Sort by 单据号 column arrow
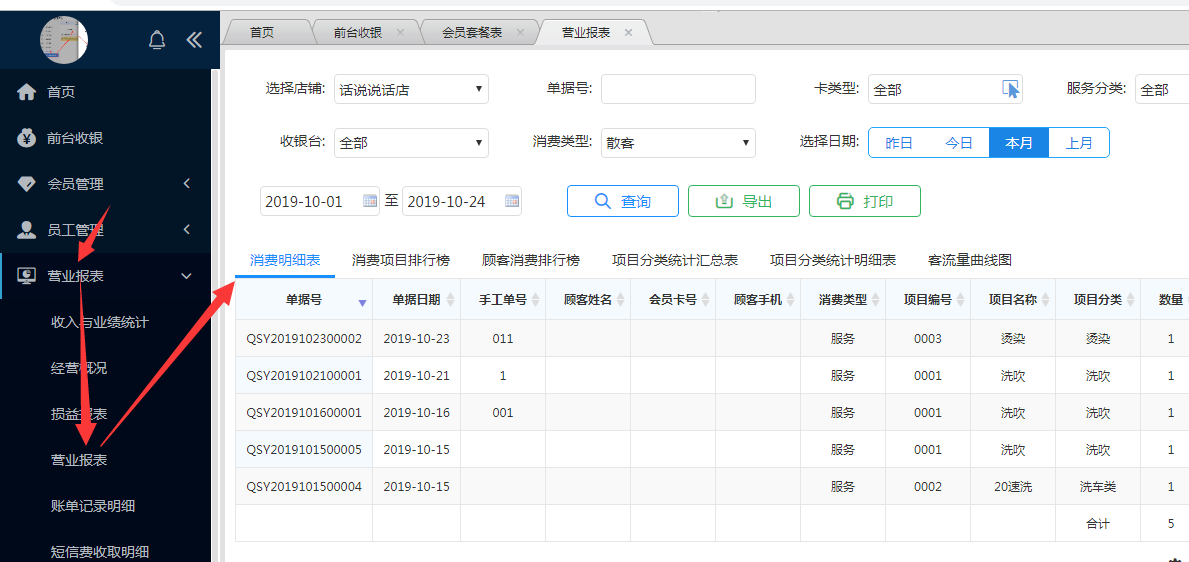 click(x=362, y=303)
